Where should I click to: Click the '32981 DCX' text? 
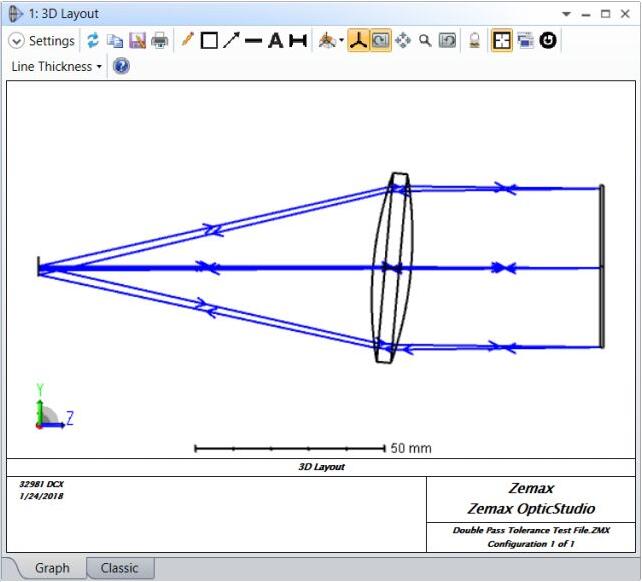click(x=41, y=484)
